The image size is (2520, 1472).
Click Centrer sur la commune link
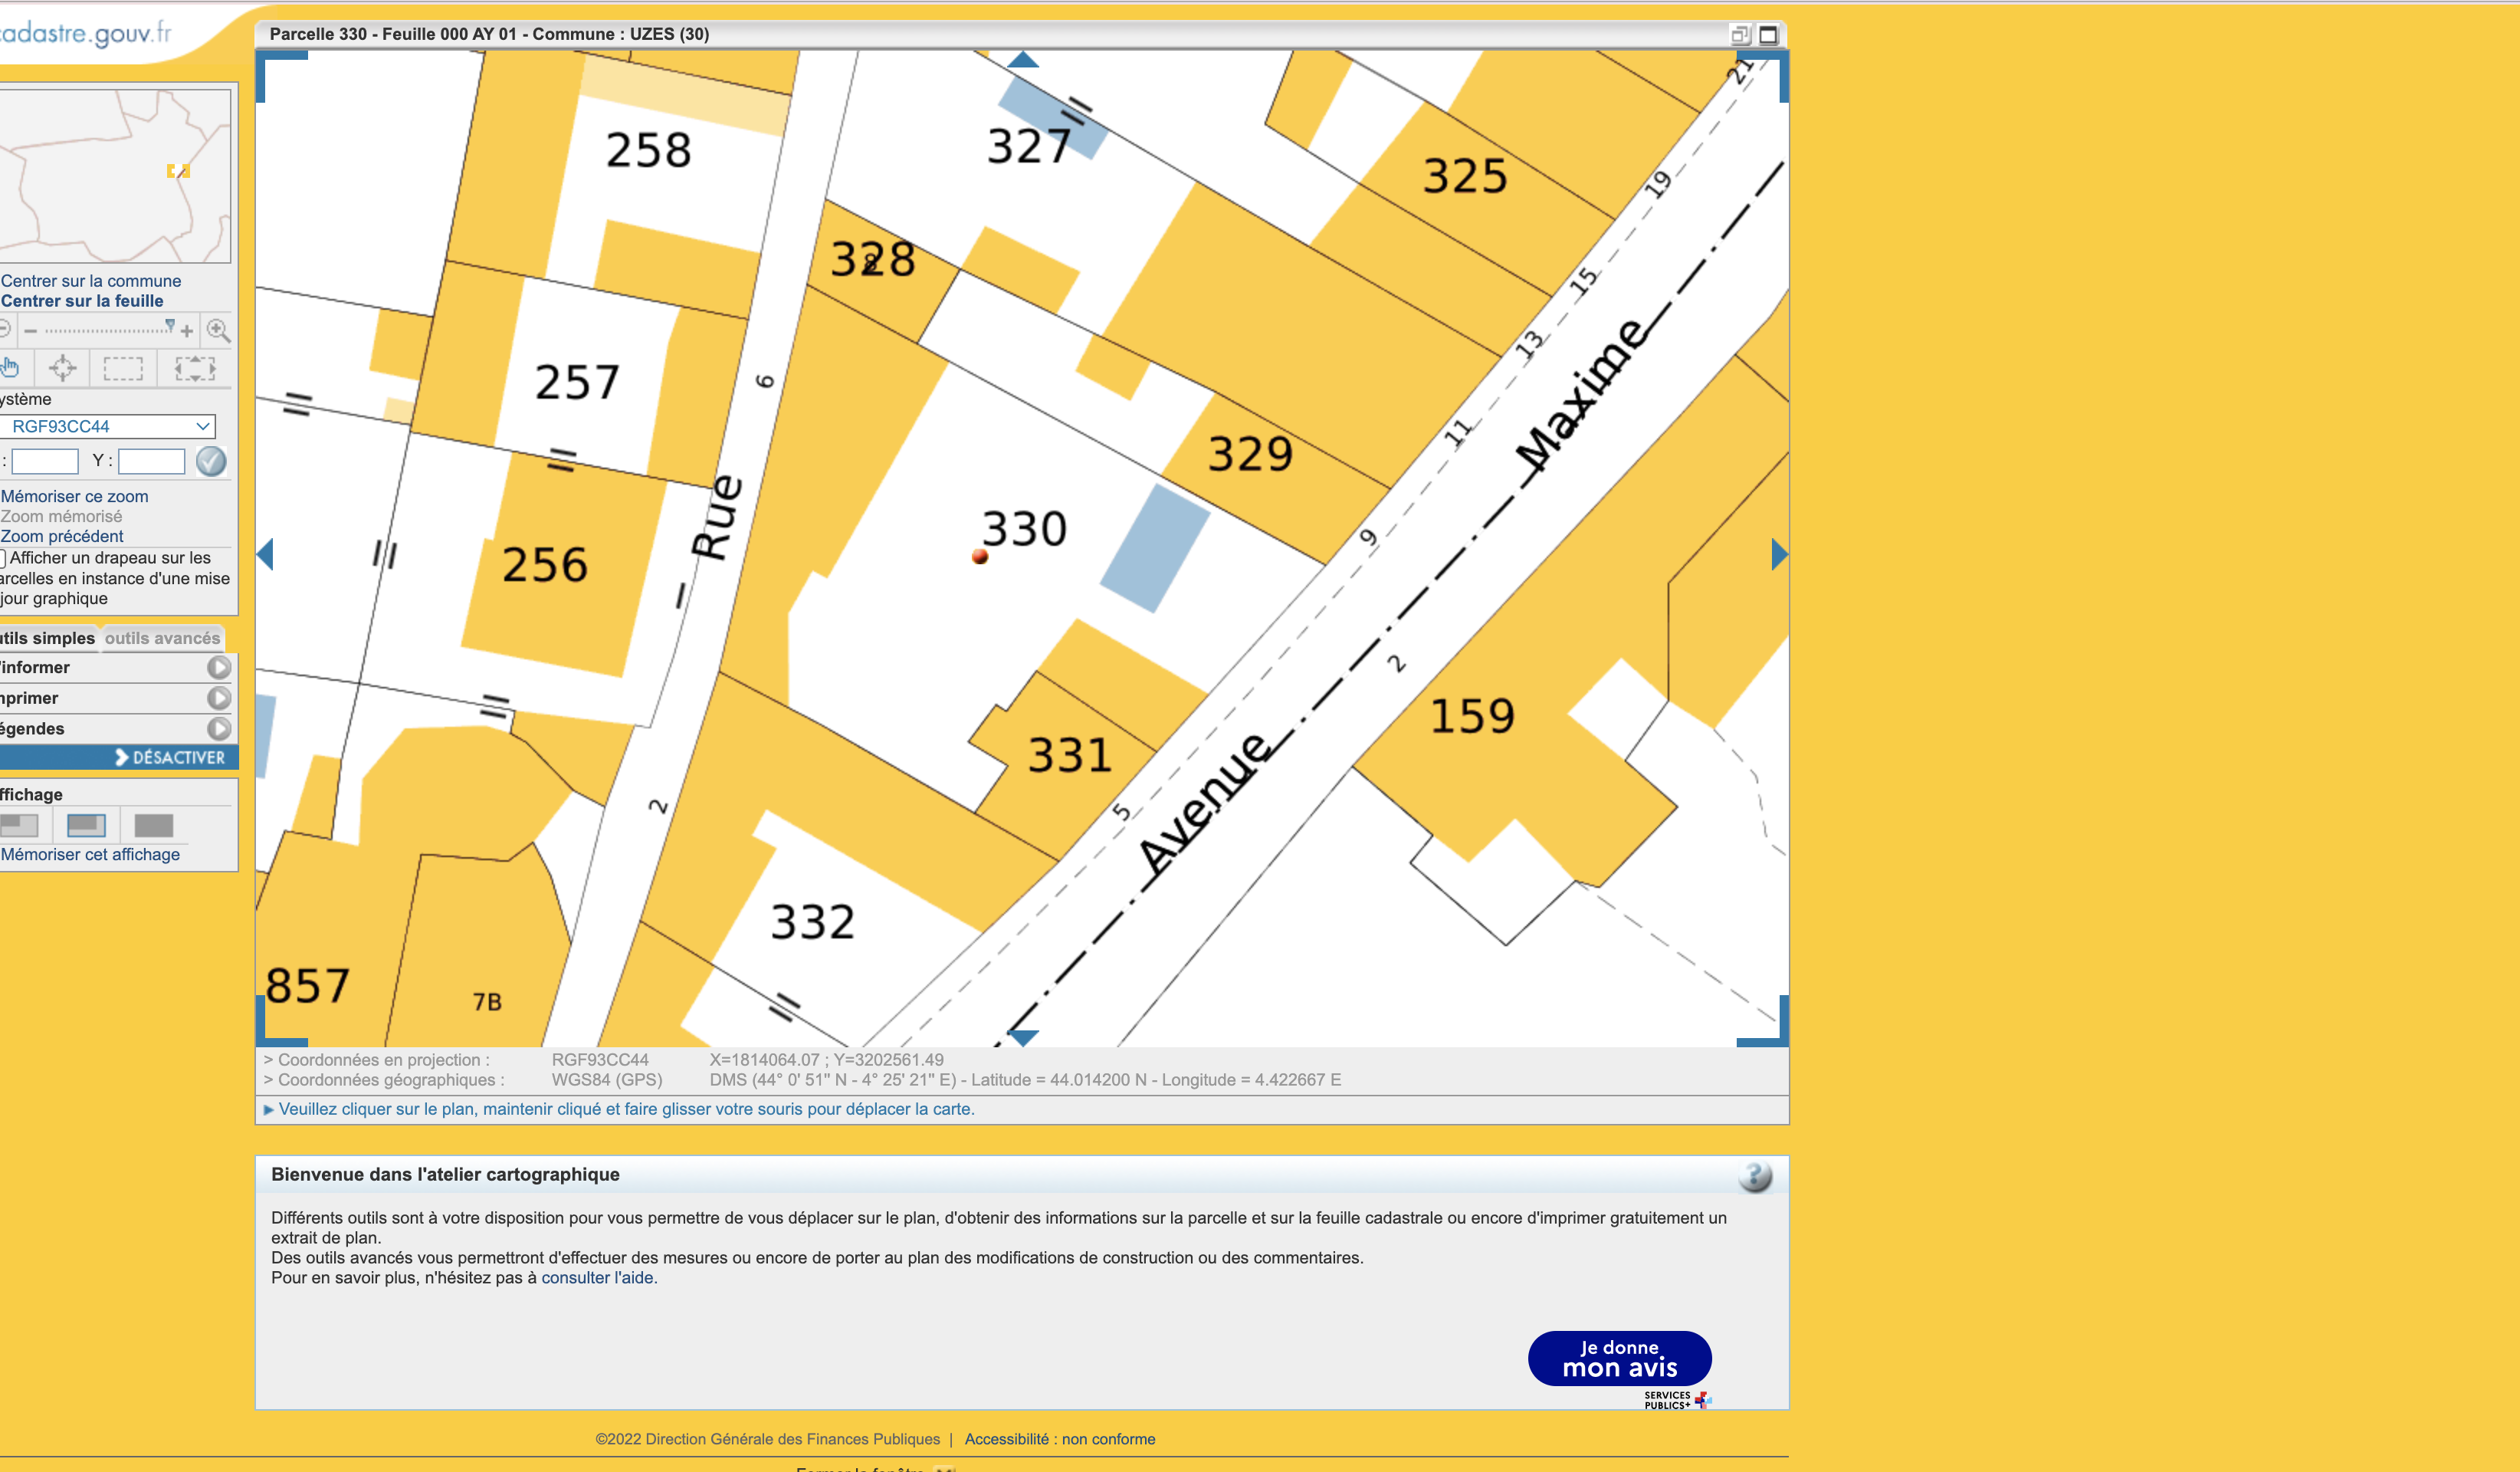coord(91,281)
